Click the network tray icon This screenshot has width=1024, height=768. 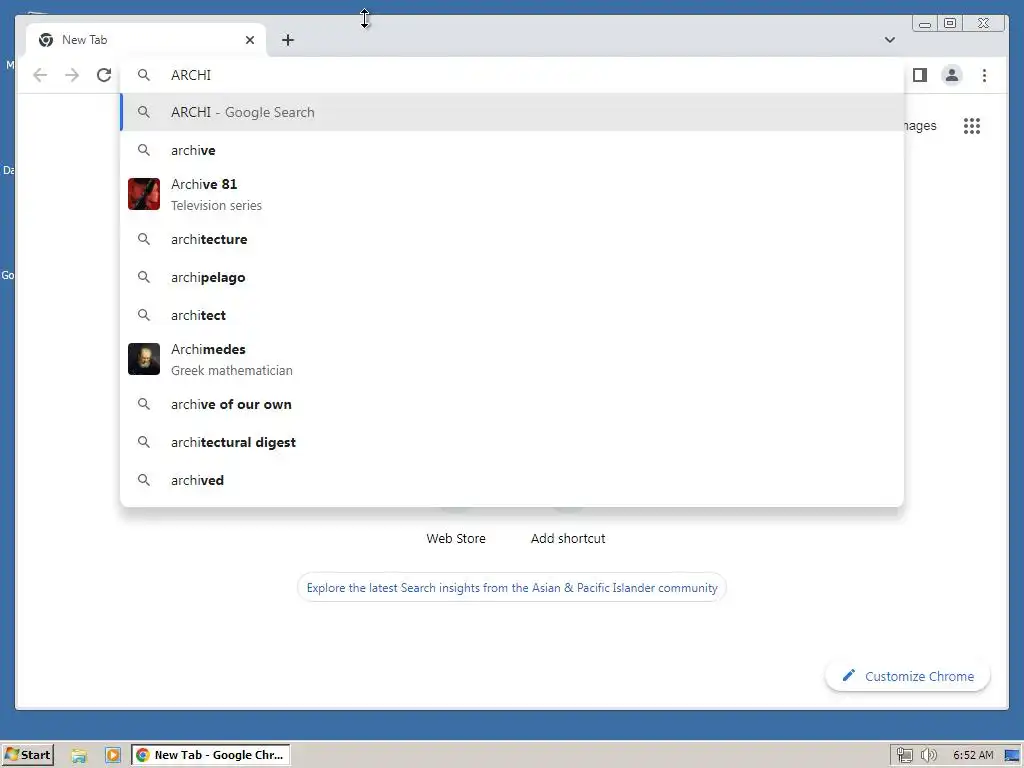point(904,756)
